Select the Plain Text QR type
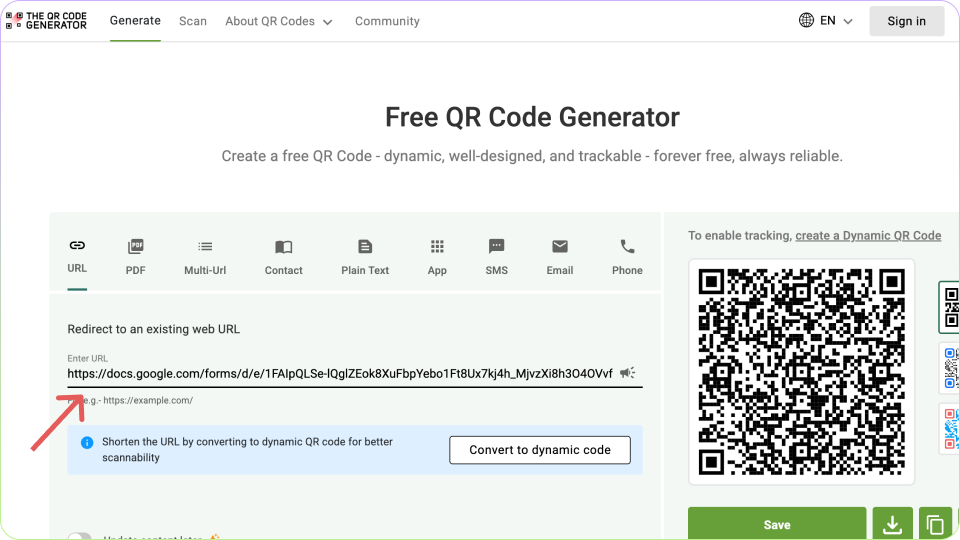 (x=365, y=257)
